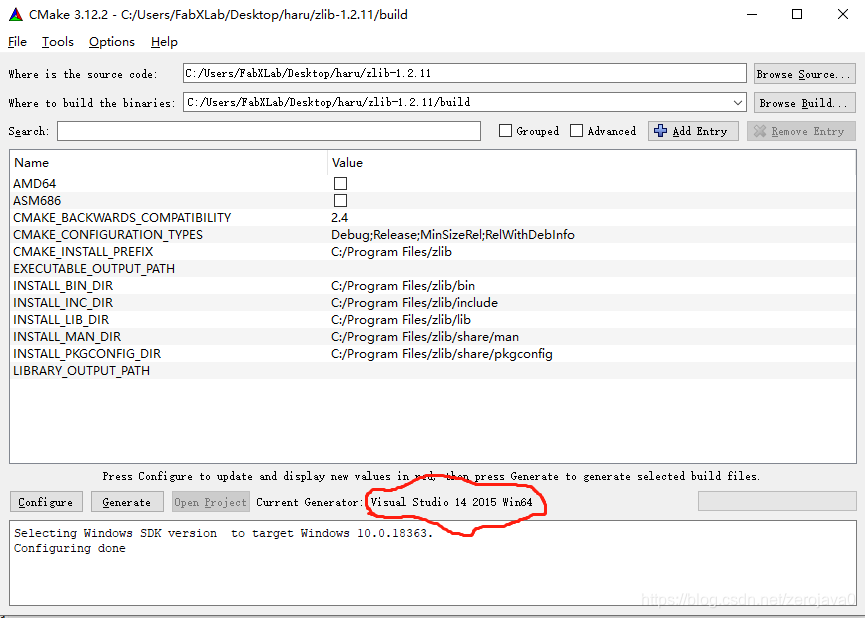Click C:/Program Files/zlib/share/man value

(x=425, y=337)
